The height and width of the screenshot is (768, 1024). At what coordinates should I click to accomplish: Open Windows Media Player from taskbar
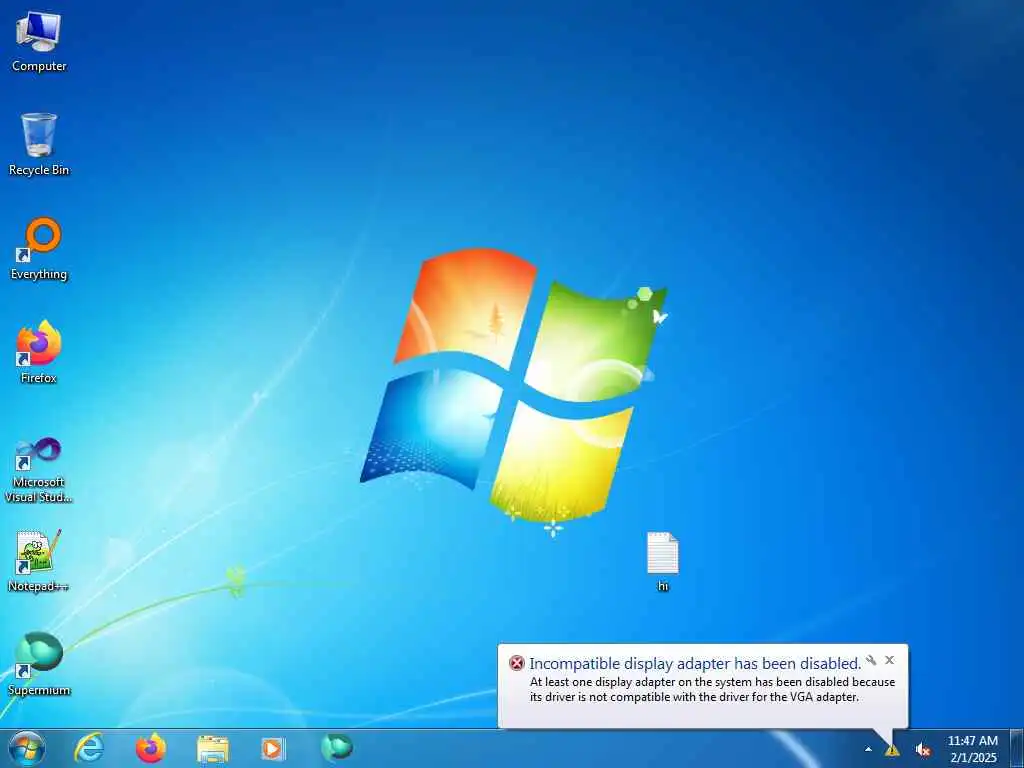[273, 748]
